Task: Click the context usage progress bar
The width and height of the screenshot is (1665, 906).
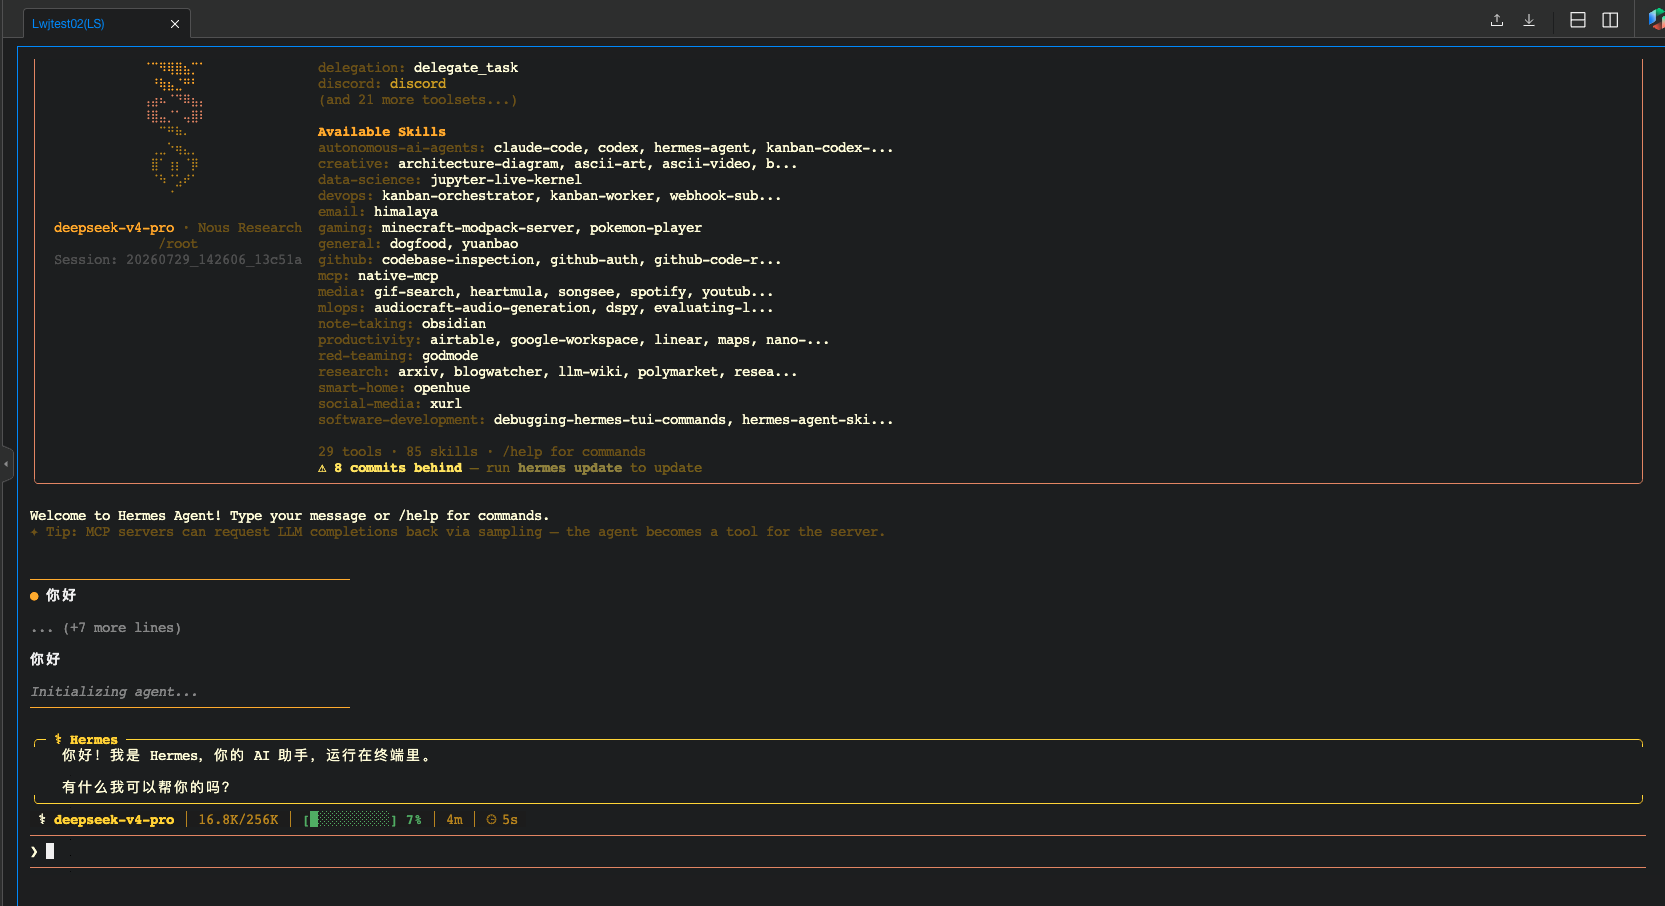Action: pos(350,819)
